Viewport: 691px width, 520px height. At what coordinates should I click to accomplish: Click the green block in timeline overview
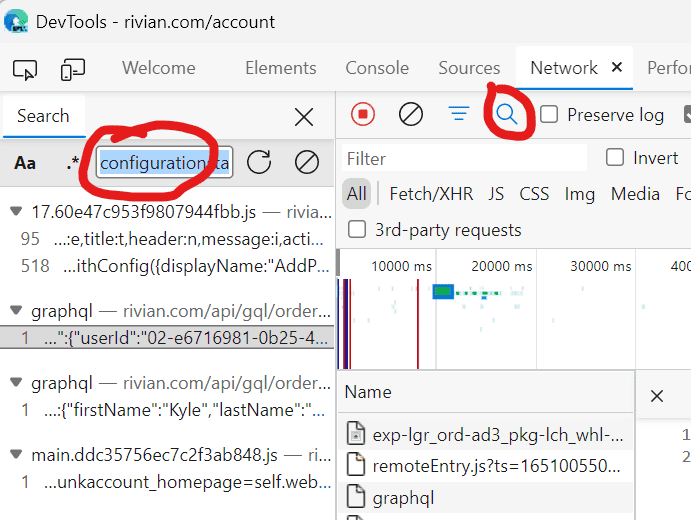tap(443, 291)
